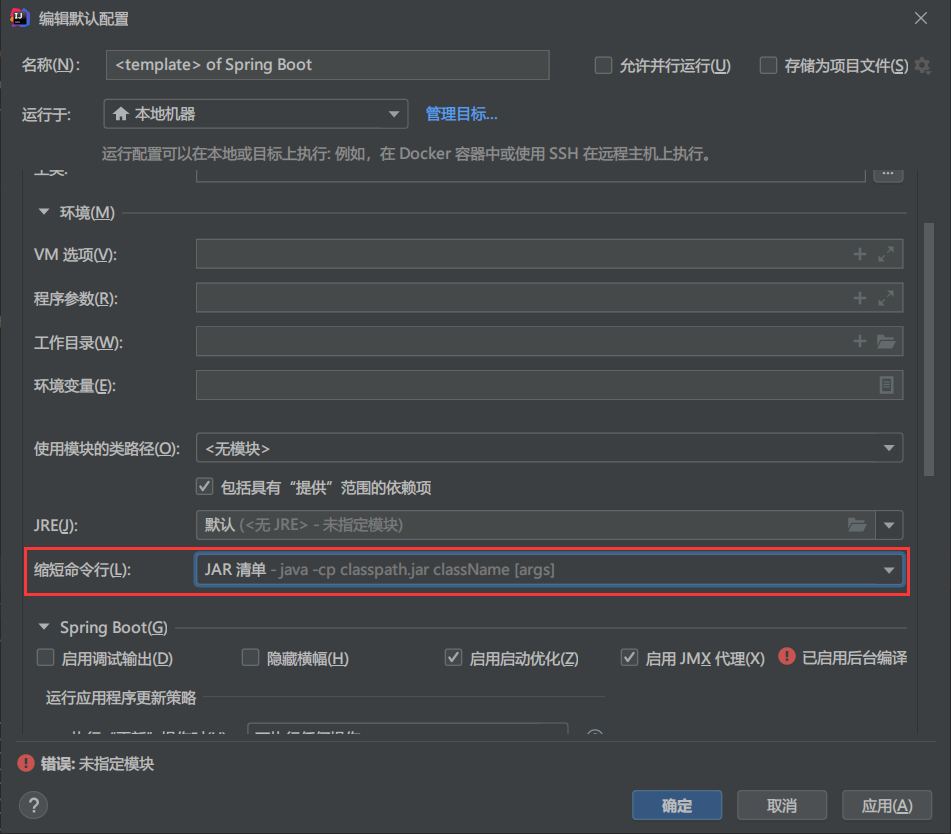Click the plus icon in VM options field
This screenshot has width=951, height=834.
point(859,254)
